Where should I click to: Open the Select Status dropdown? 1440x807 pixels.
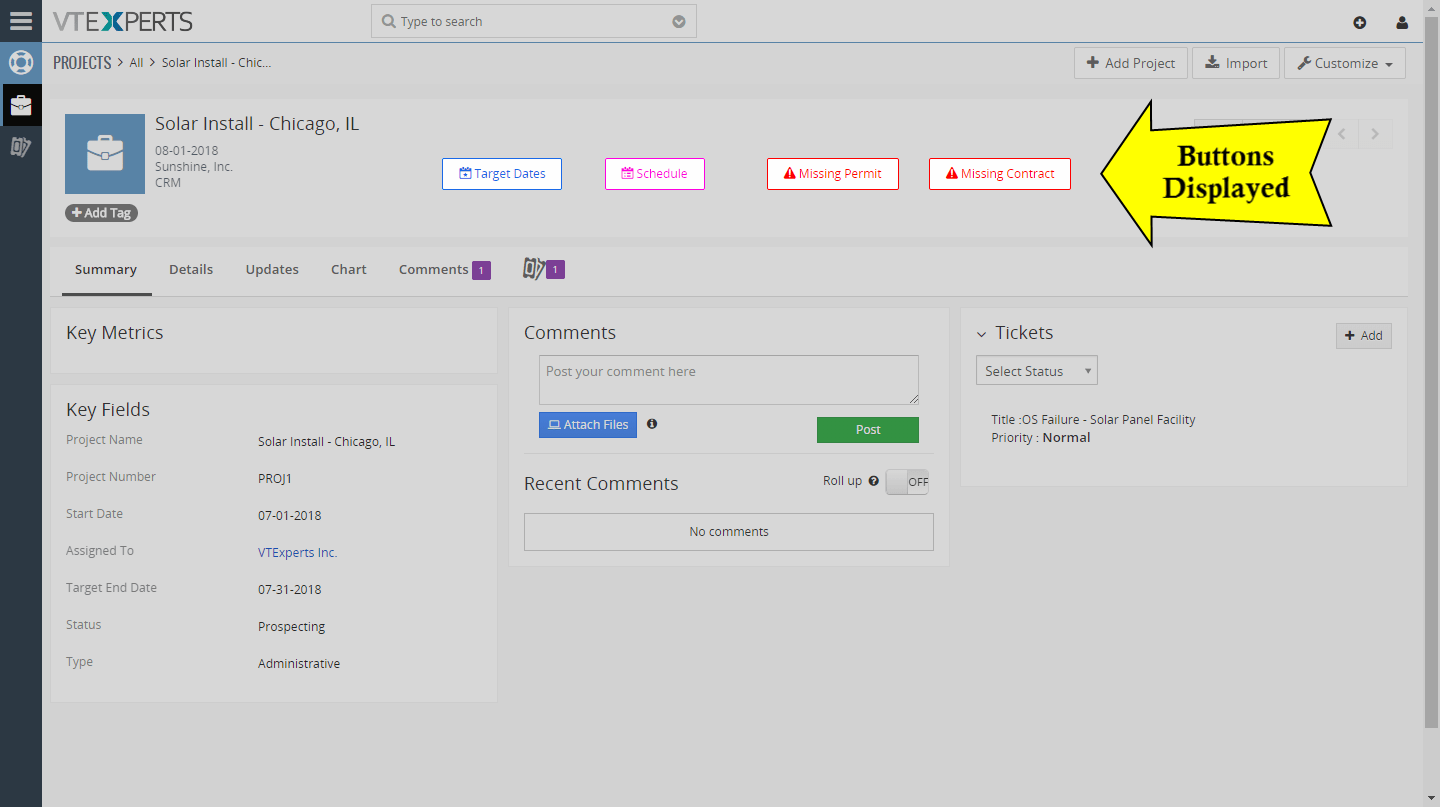pos(1036,370)
